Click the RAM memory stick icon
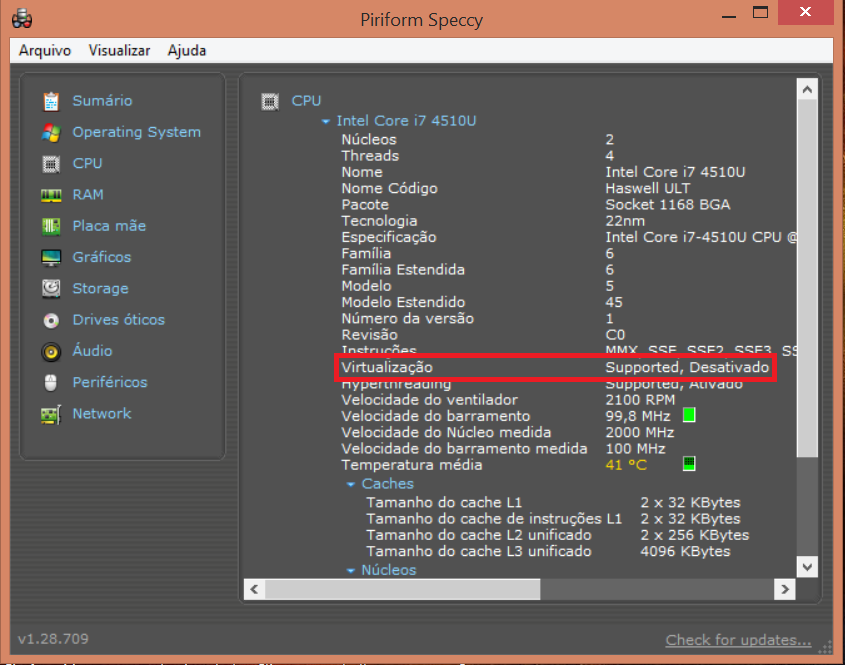Image resolution: width=845 pixels, height=665 pixels. pyautogui.click(x=51, y=195)
